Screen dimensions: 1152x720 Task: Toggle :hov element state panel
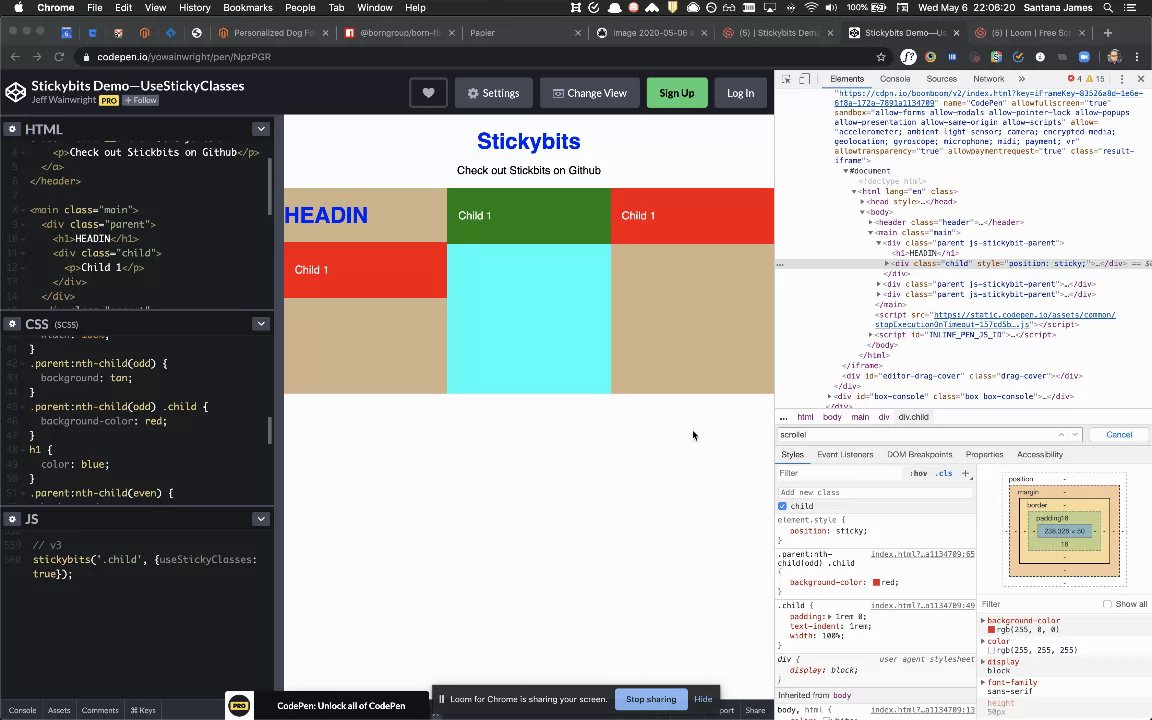click(918, 473)
